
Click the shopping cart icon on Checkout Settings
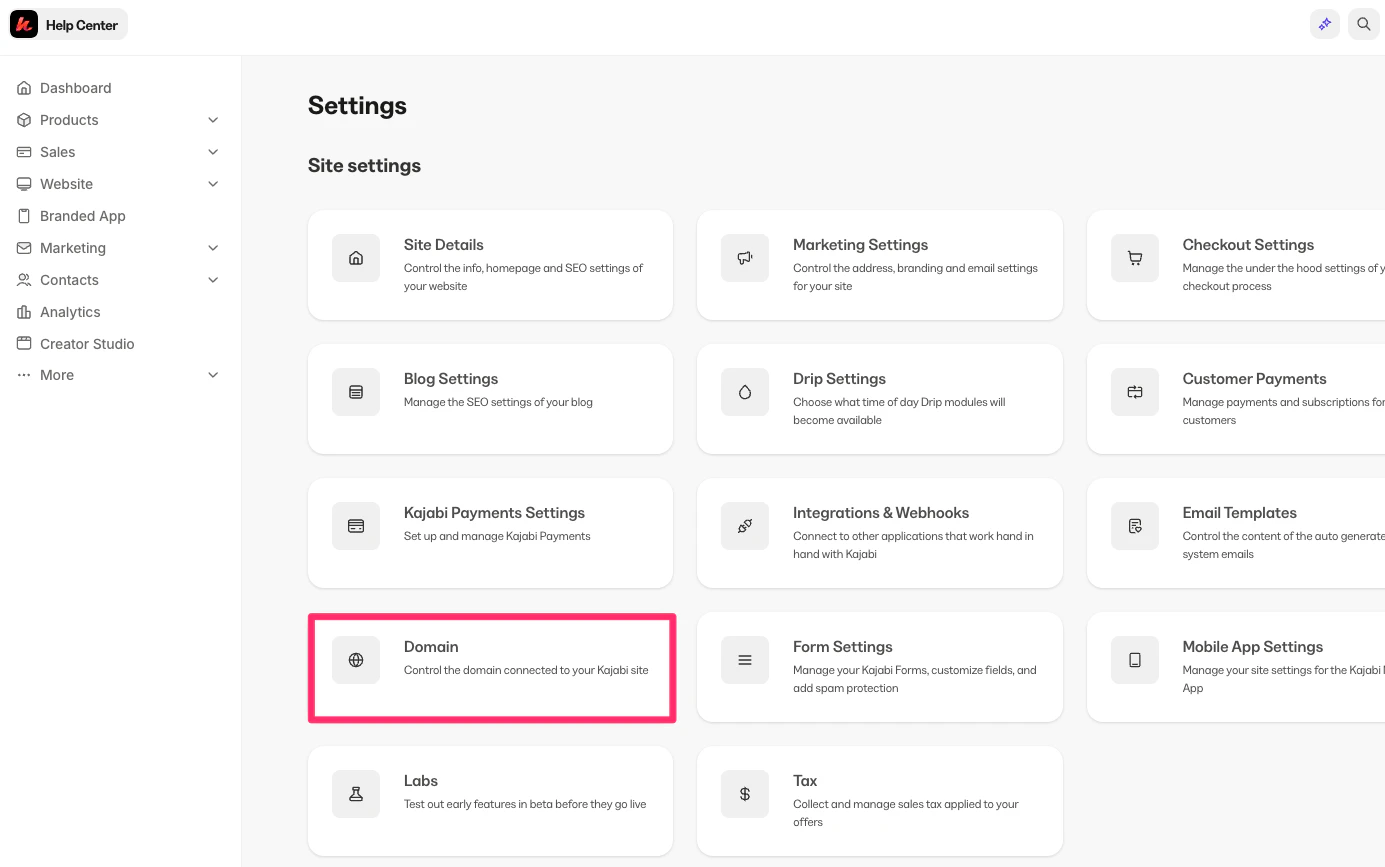click(x=1134, y=258)
